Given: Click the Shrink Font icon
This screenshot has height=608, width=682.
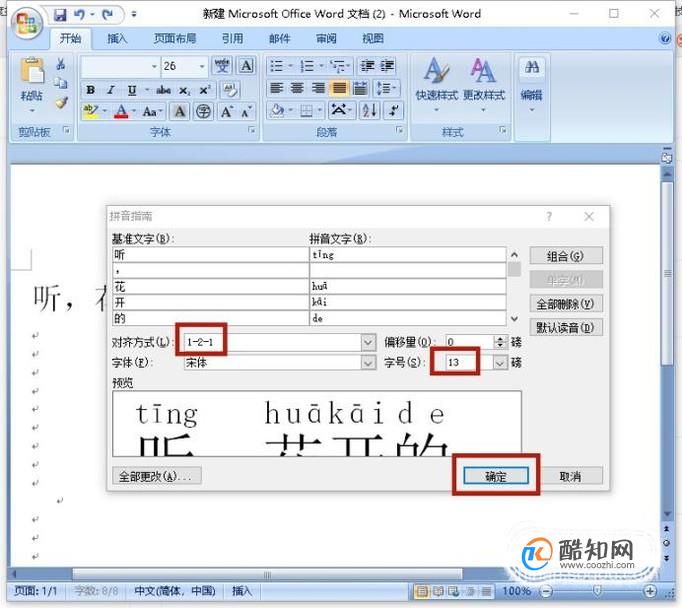Looking at the screenshot, I should pos(246,111).
